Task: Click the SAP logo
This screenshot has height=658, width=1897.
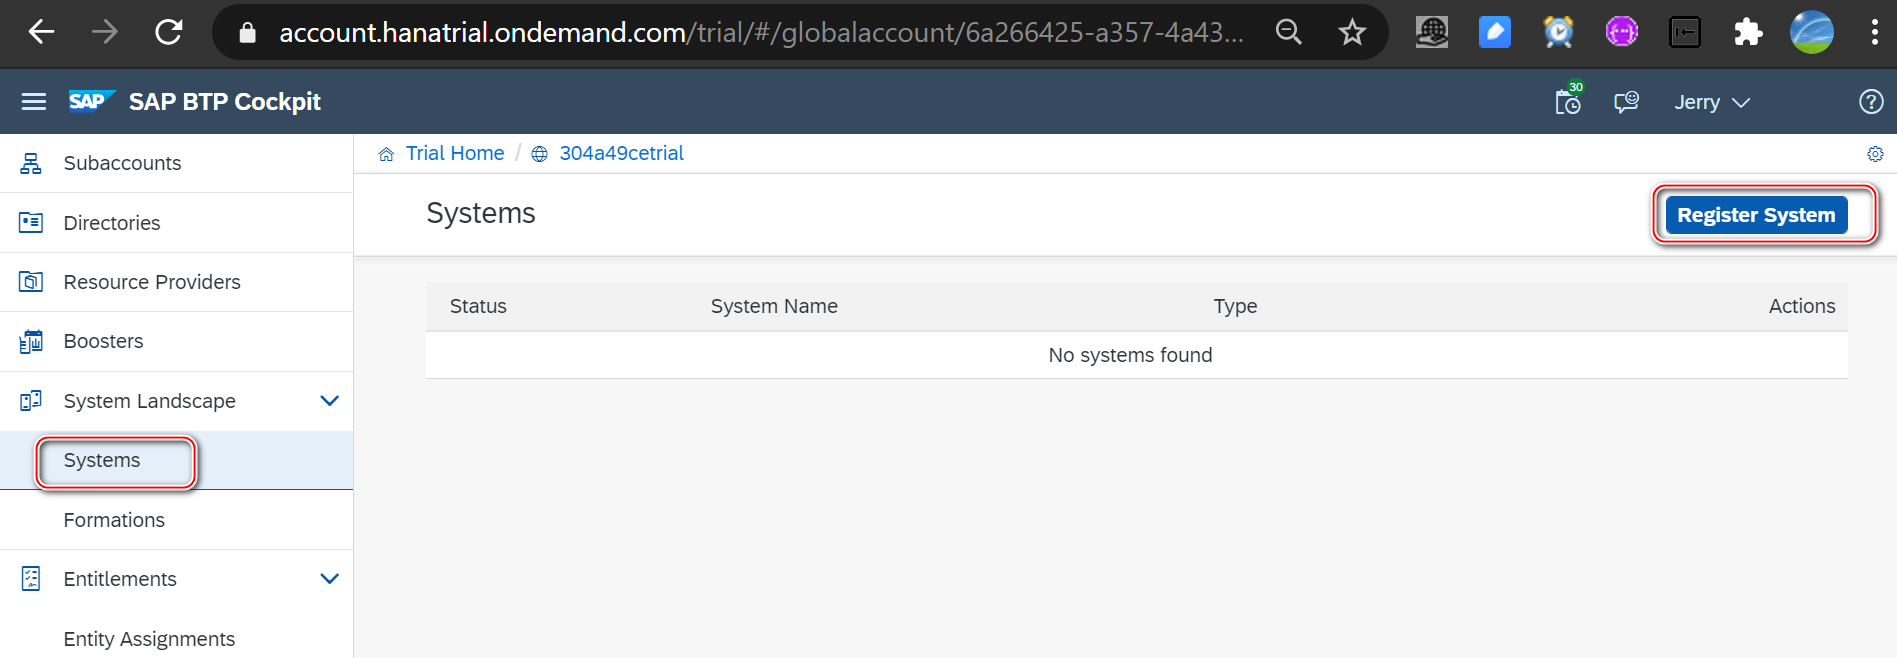Action: coord(91,101)
